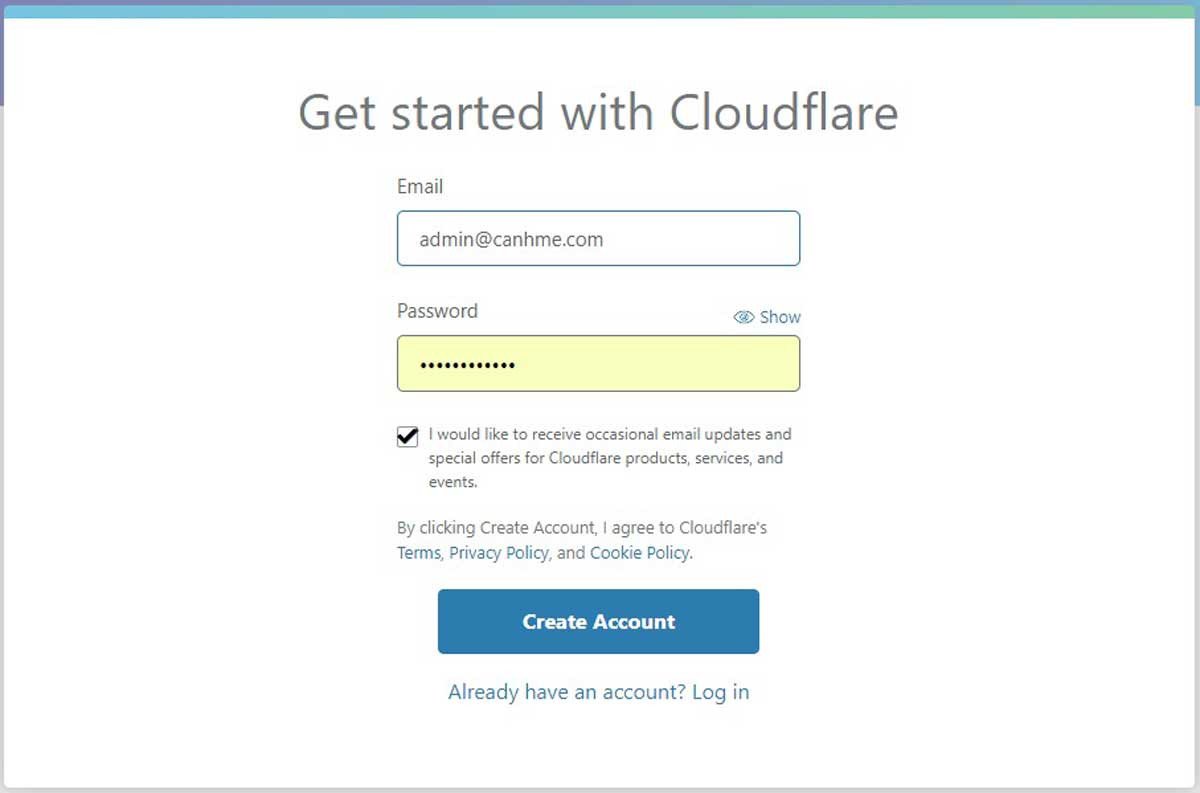The width and height of the screenshot is (1200, 793).
Task: Click the Create Account button
Action: (598, 621)
